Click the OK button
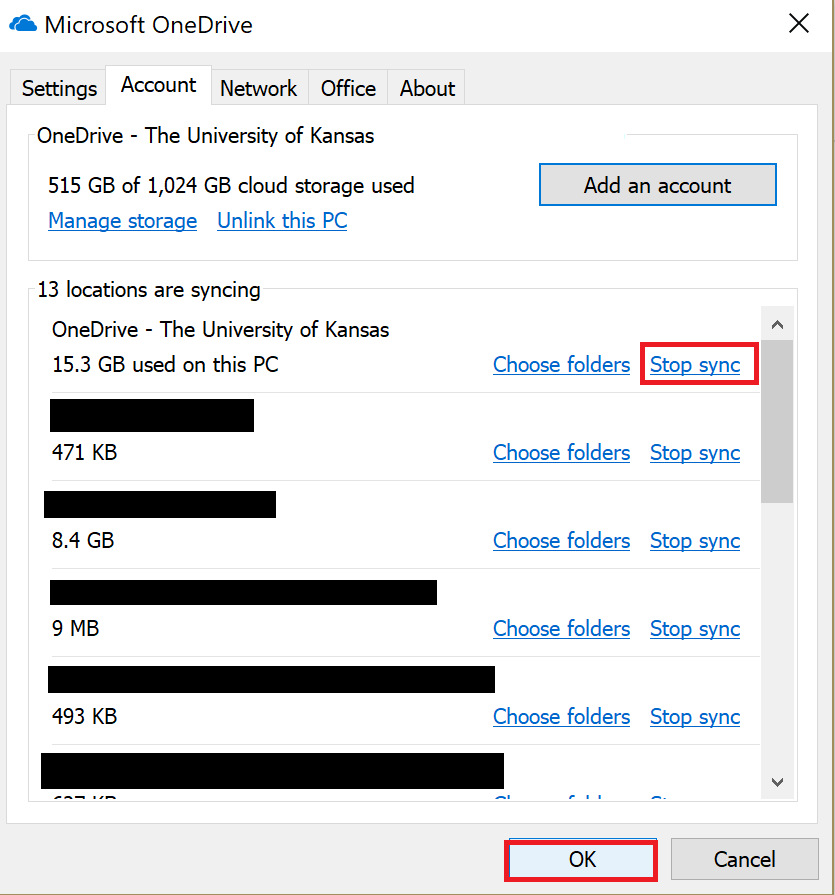Image resolution: width=835 pixels, height=895 pixels. point(580,859)
